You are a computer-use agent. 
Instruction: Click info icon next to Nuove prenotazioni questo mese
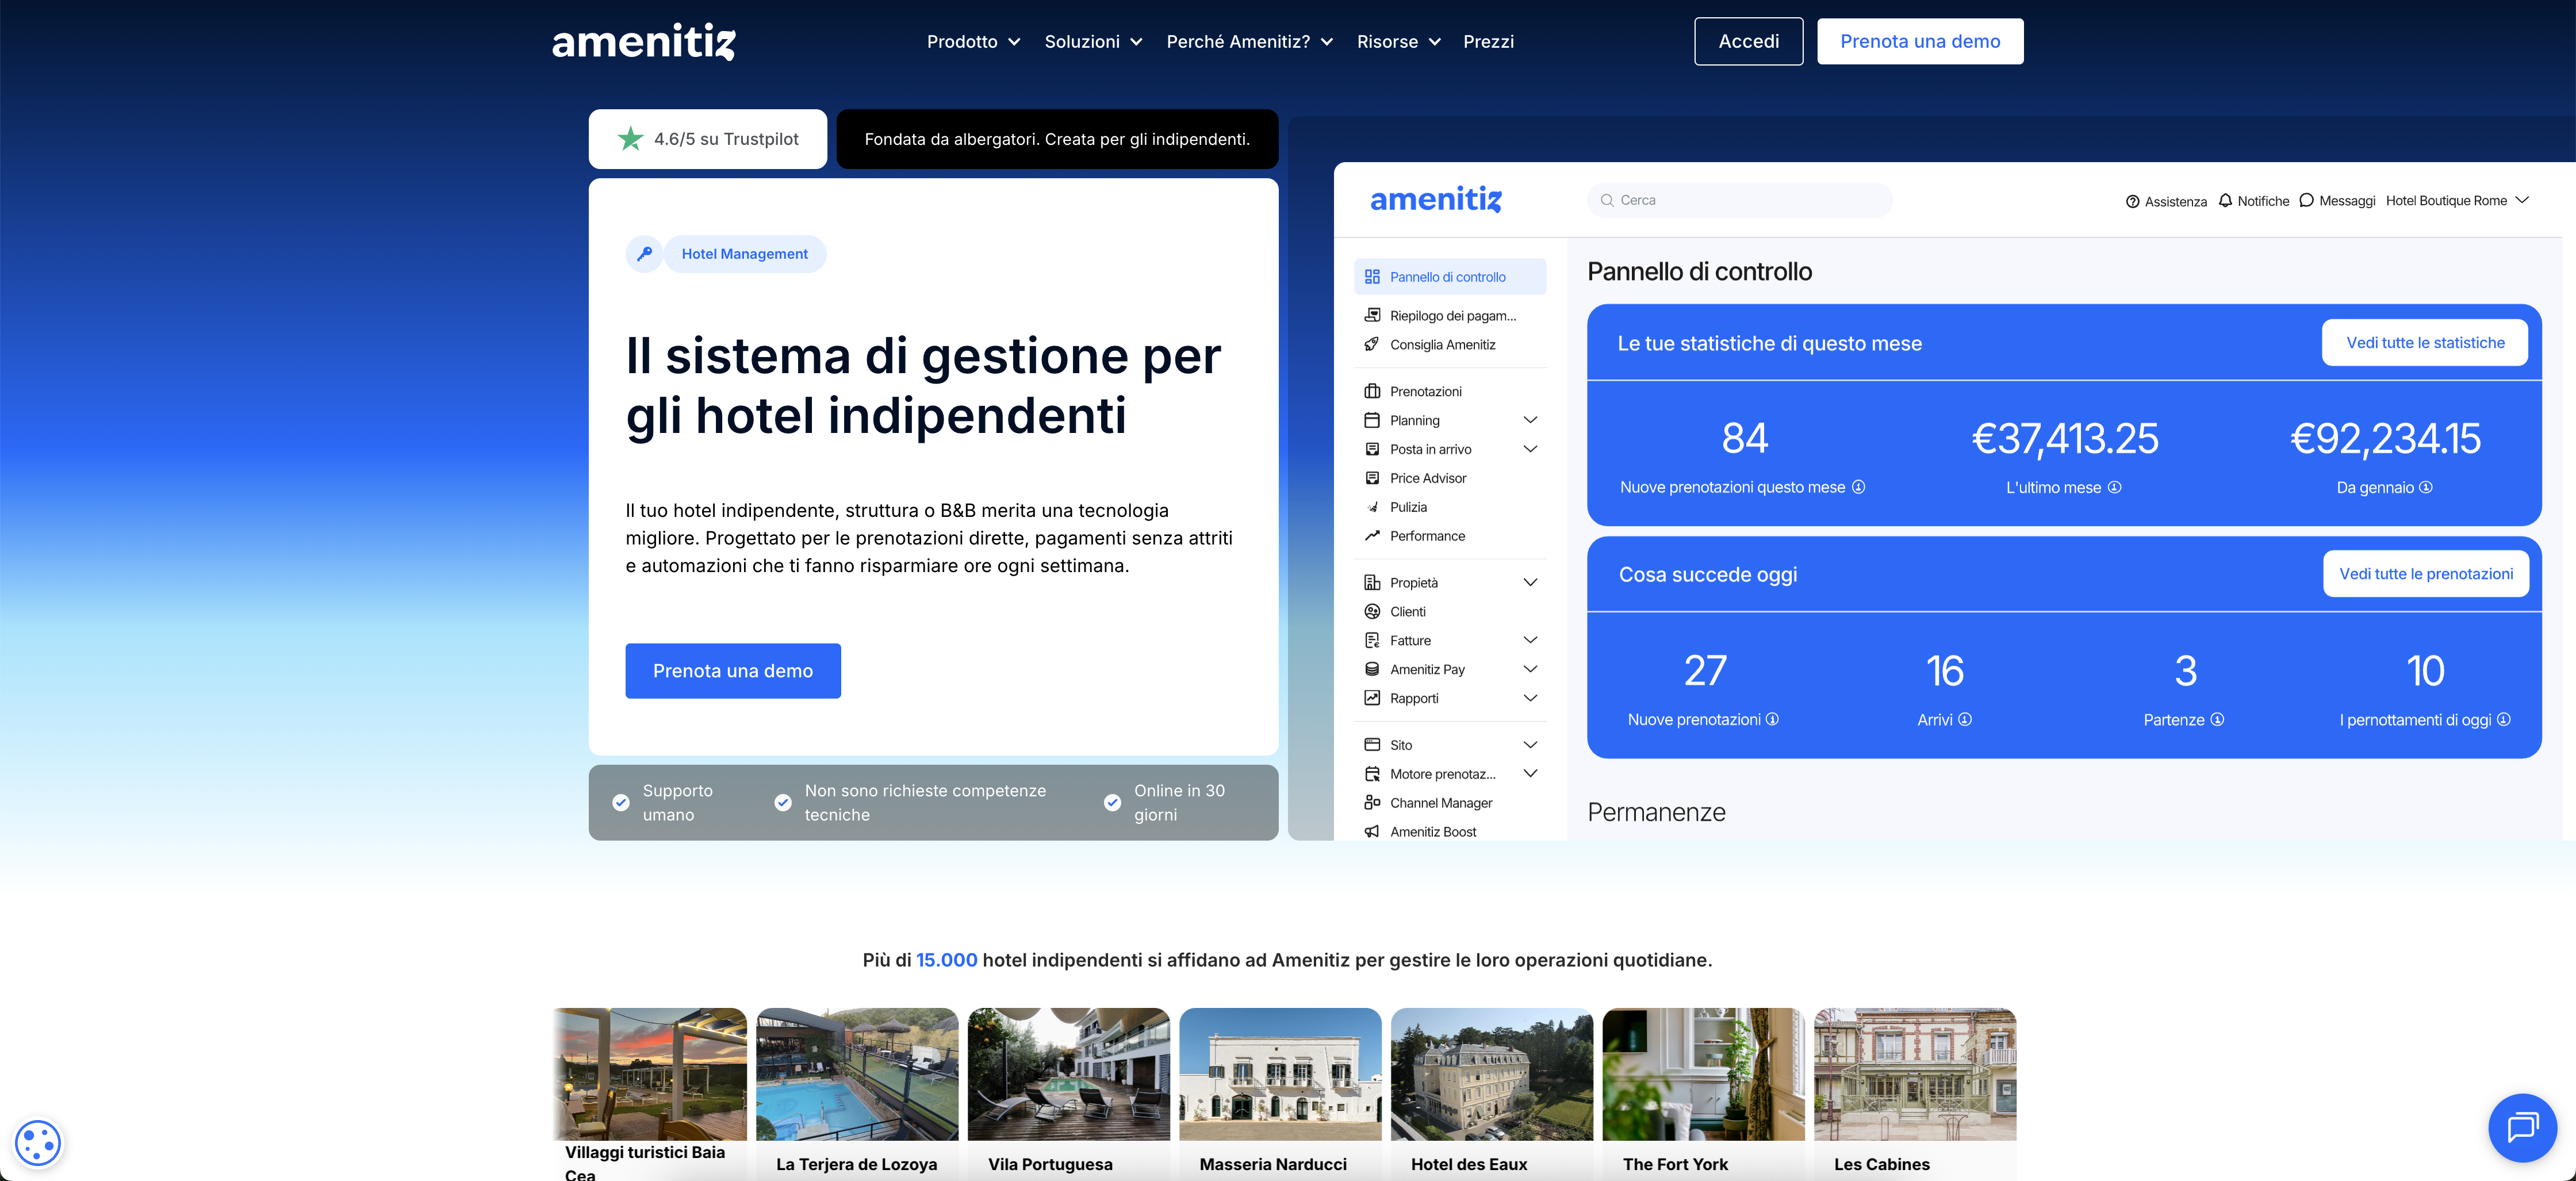(x=1858, y=487)
